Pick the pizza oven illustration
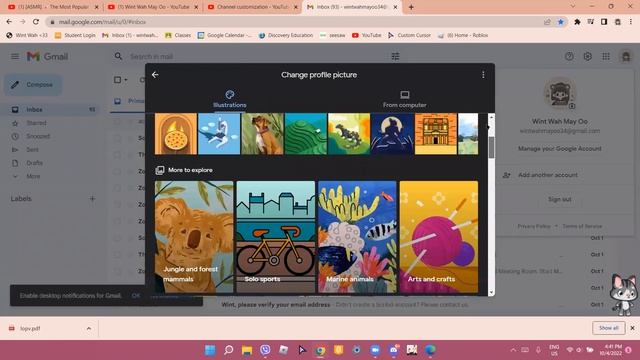 tap(176, 134)
